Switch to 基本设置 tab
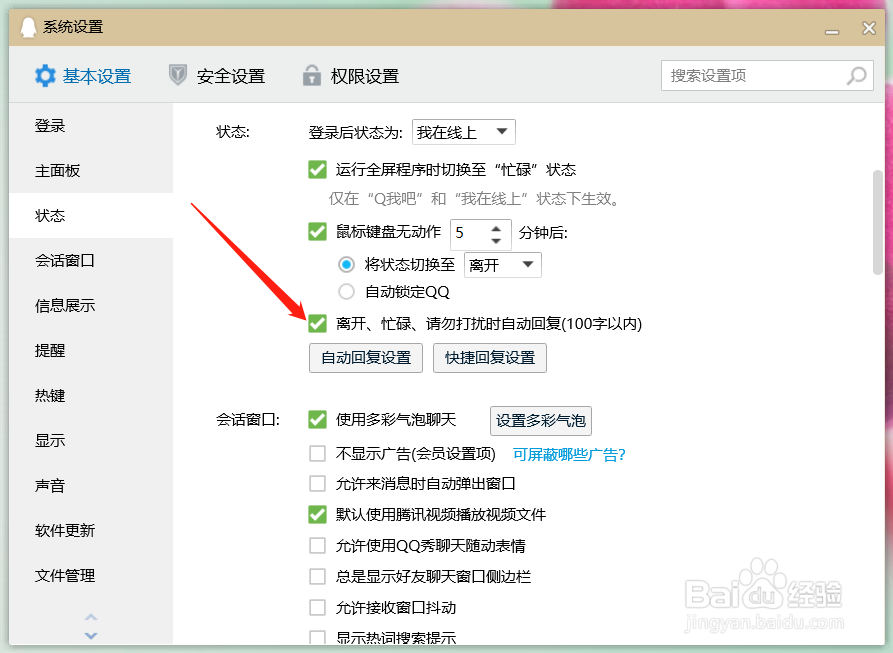Viewport: 893px width, 653px height. [x=83, y=76]
